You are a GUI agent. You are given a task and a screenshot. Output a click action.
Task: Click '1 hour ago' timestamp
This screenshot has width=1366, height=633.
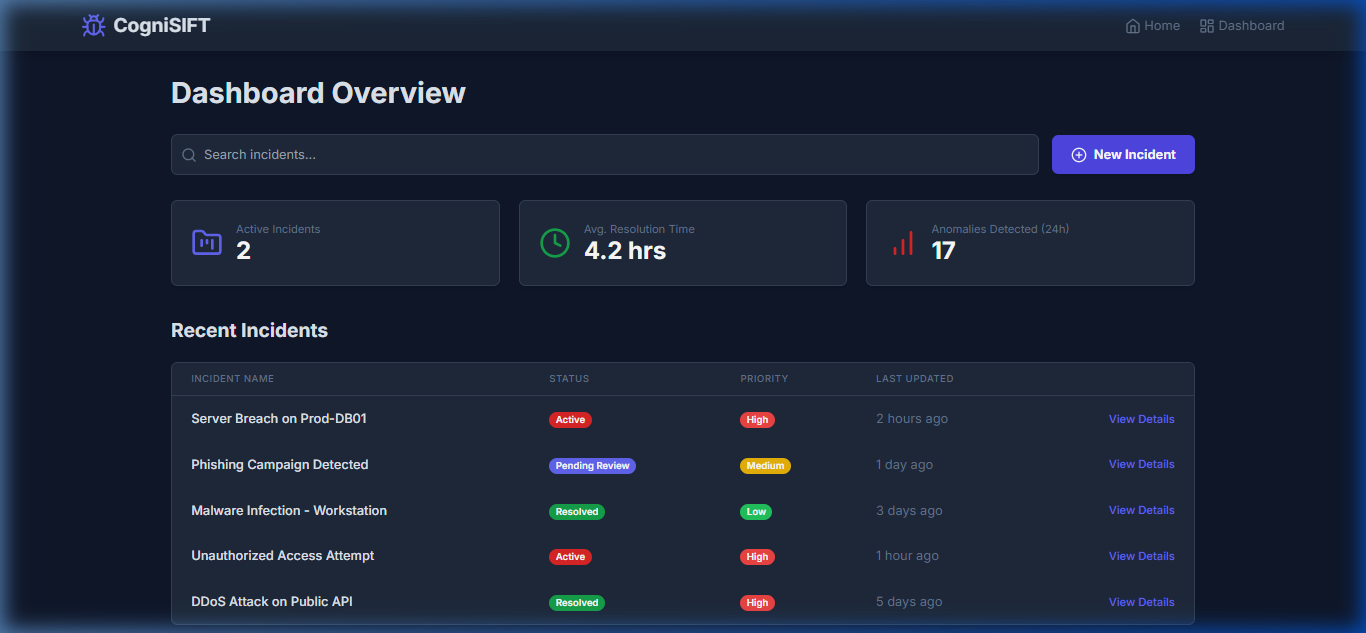tap(907, 556)
